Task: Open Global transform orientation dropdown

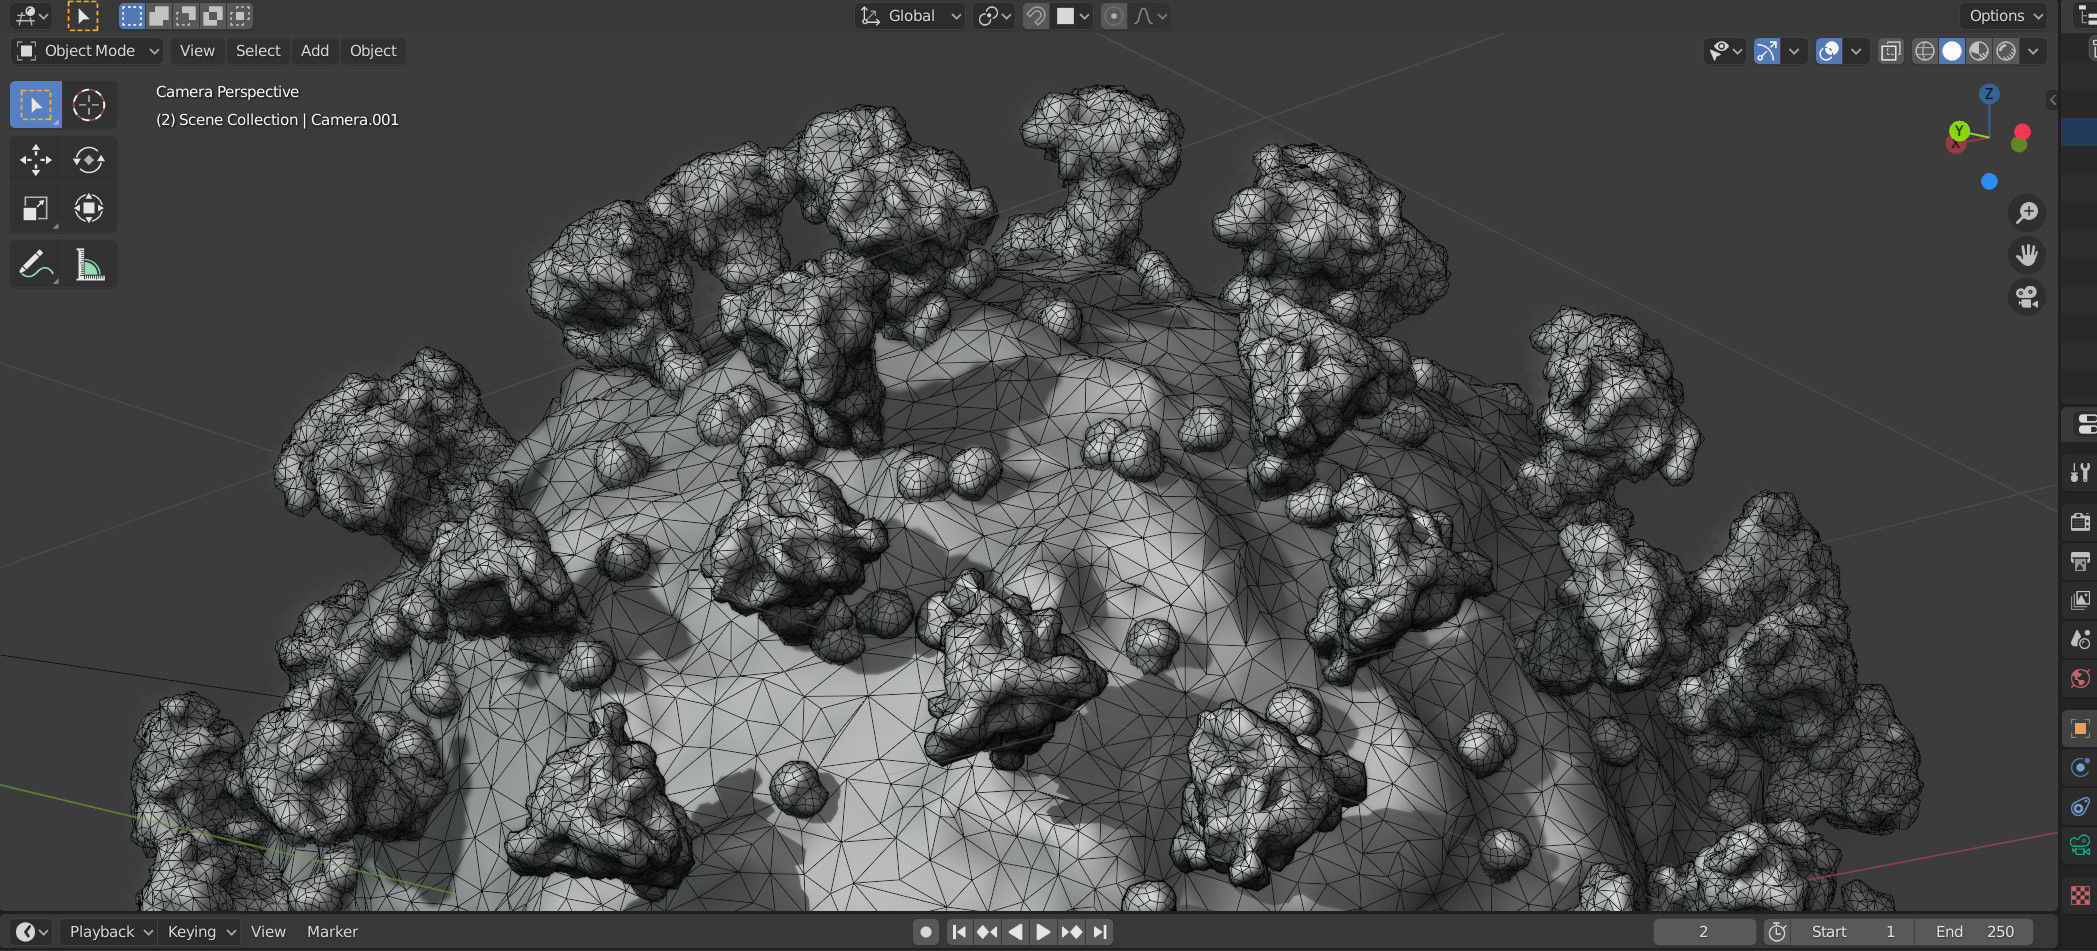Action: 911,16
